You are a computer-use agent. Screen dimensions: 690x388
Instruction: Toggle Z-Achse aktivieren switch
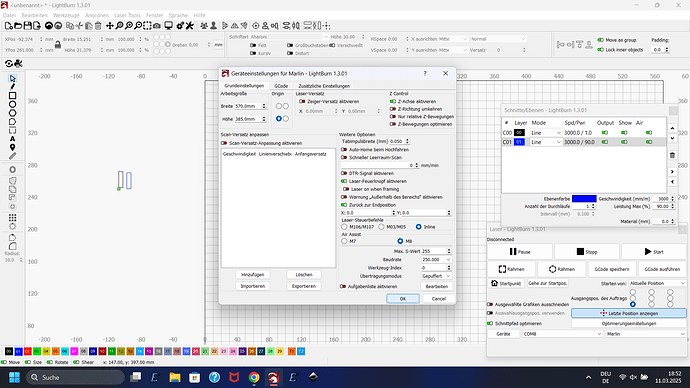coord(393,101)
